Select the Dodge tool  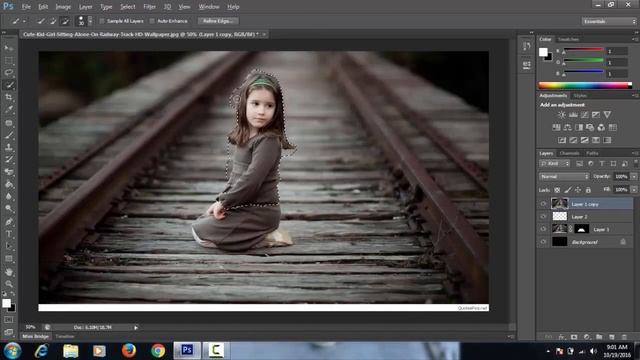[9, 209]
